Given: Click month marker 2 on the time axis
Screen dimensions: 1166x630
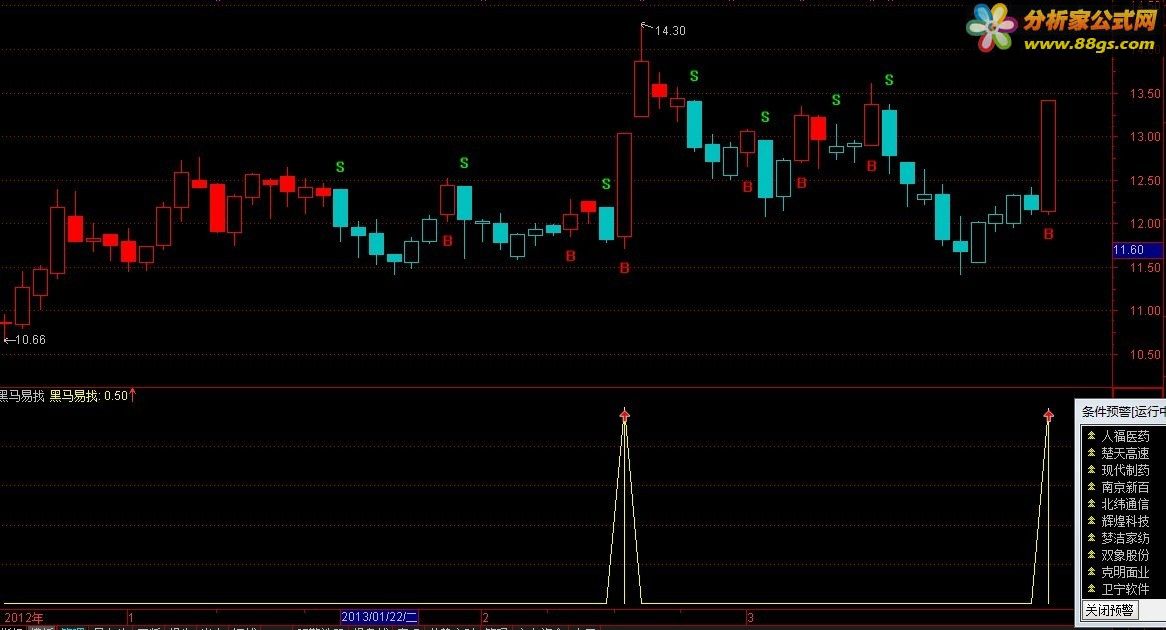Looking at the screenshot, I should [486, 617].
